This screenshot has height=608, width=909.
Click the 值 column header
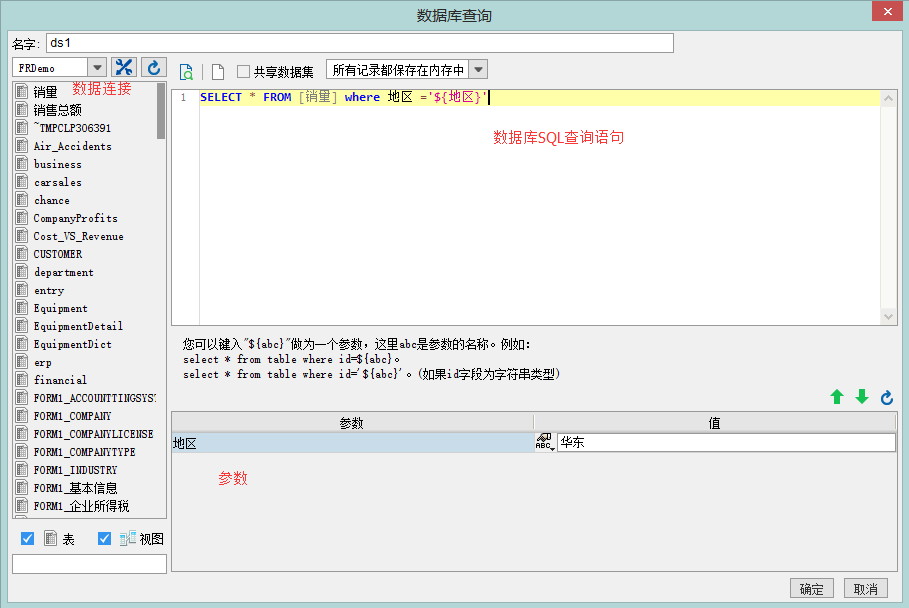tap(714, 423)
